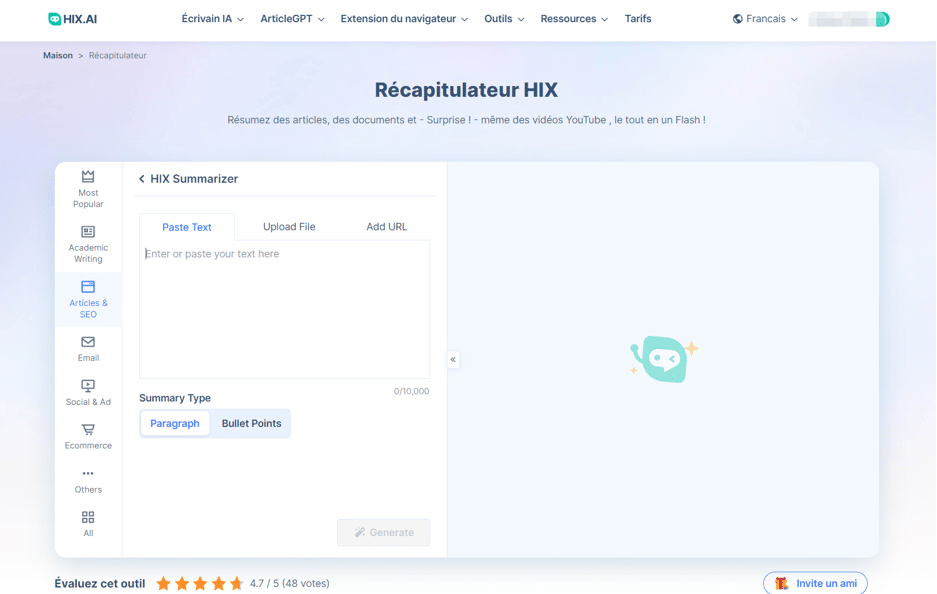
Task: Select the Paragraph summary type
Action: [175, 424]
